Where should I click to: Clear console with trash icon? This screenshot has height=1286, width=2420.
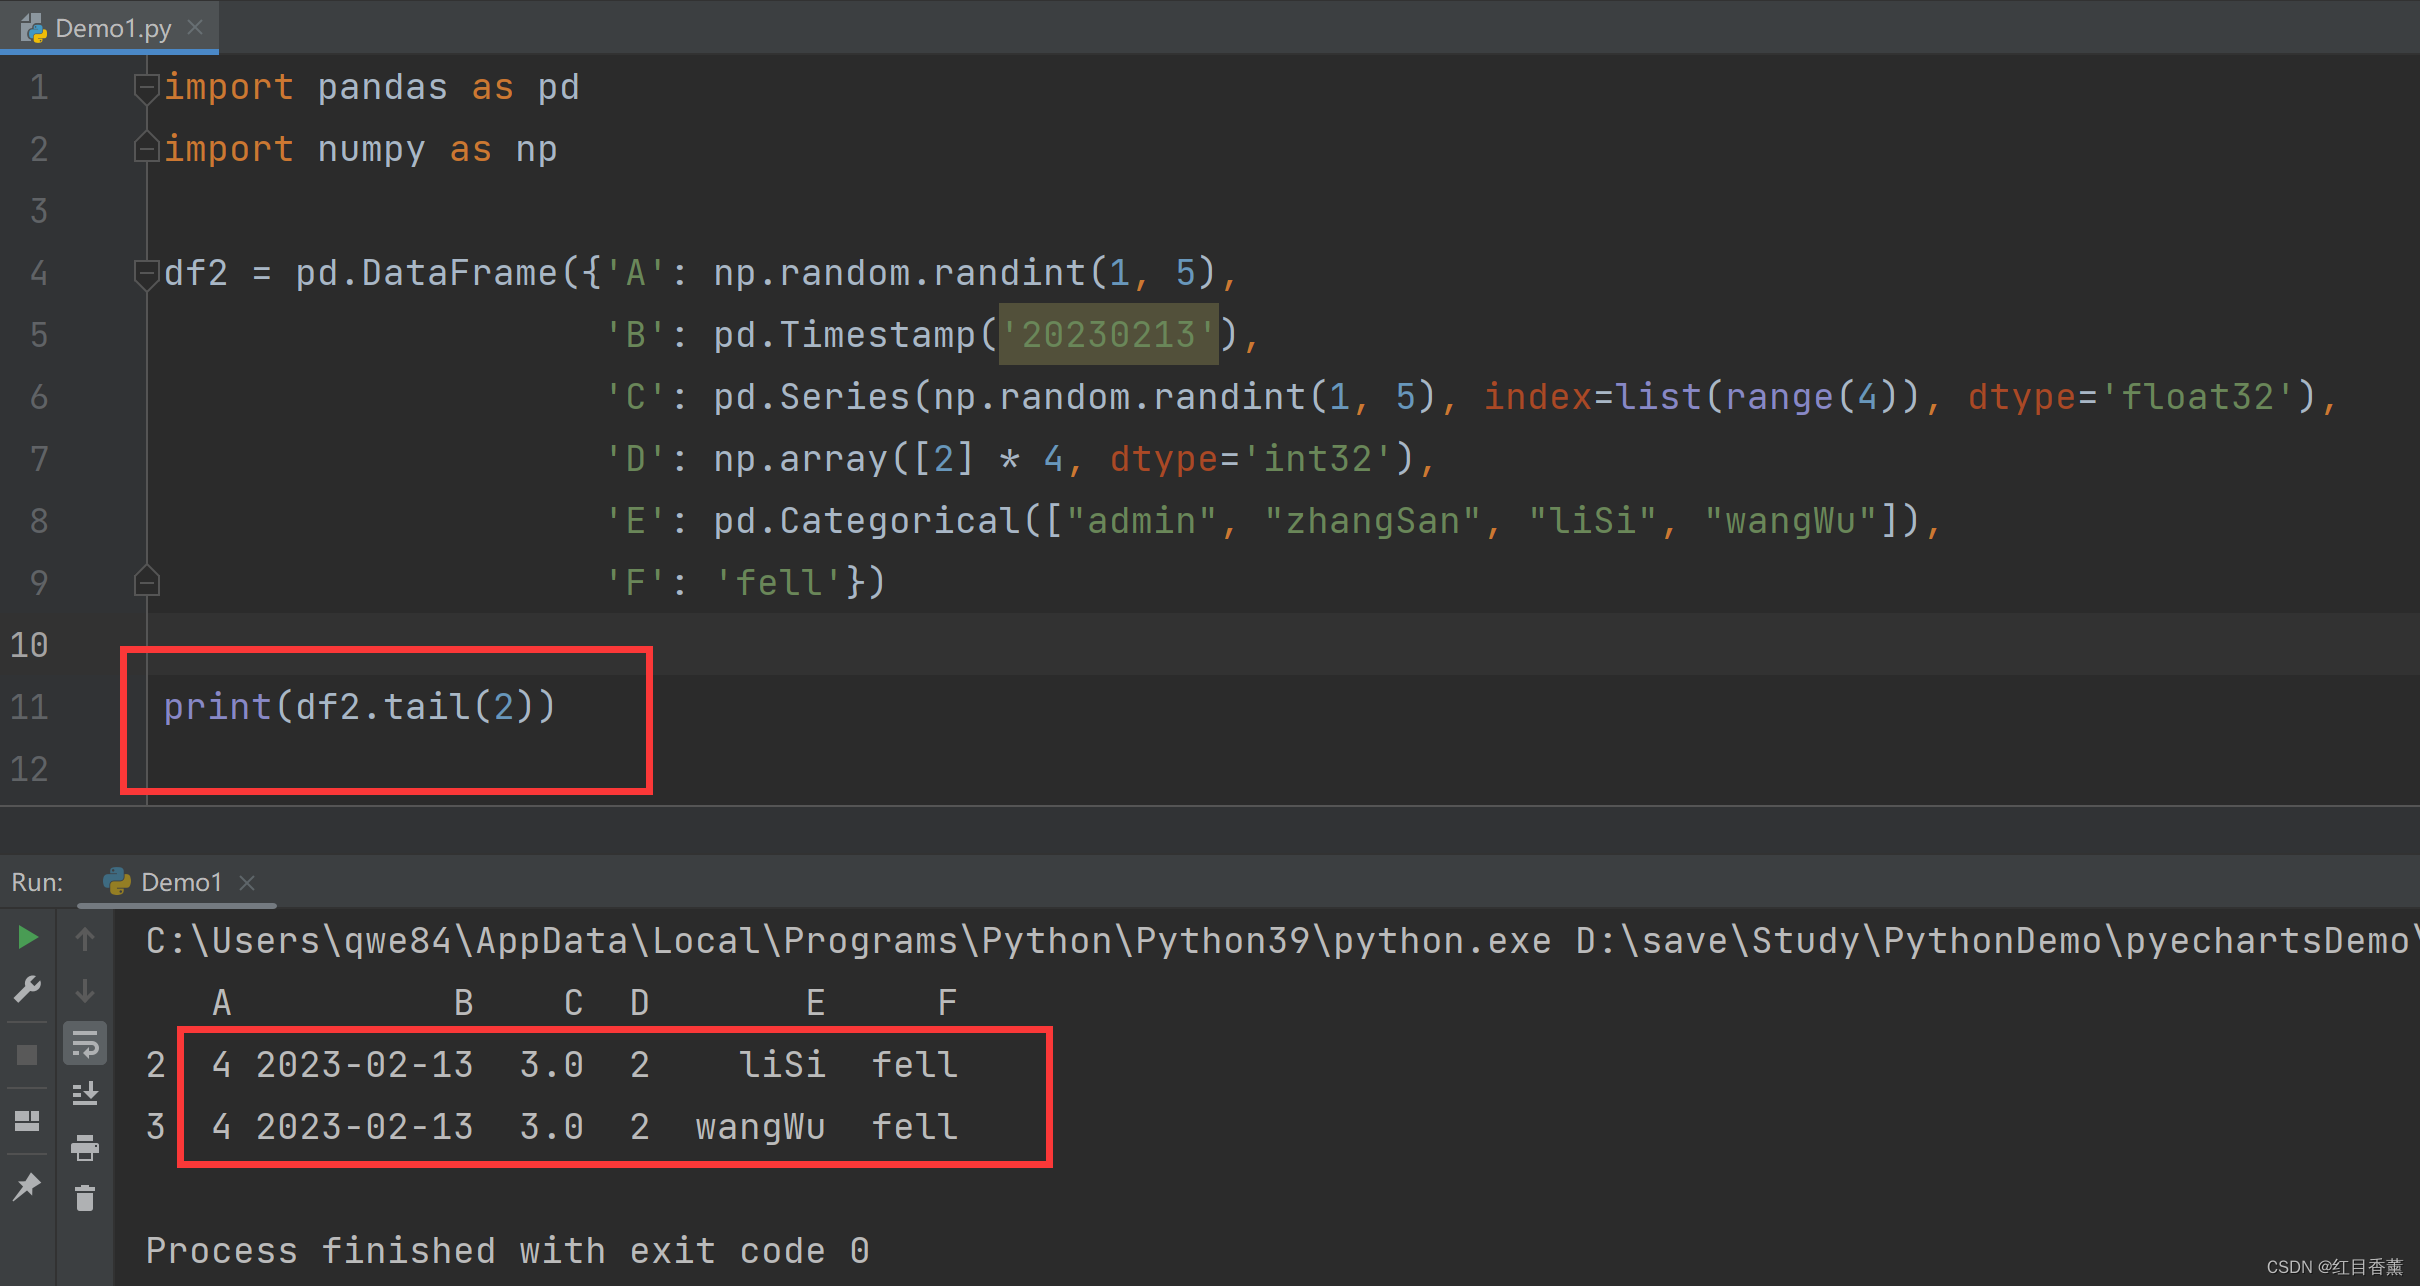tap(85, 1198)
